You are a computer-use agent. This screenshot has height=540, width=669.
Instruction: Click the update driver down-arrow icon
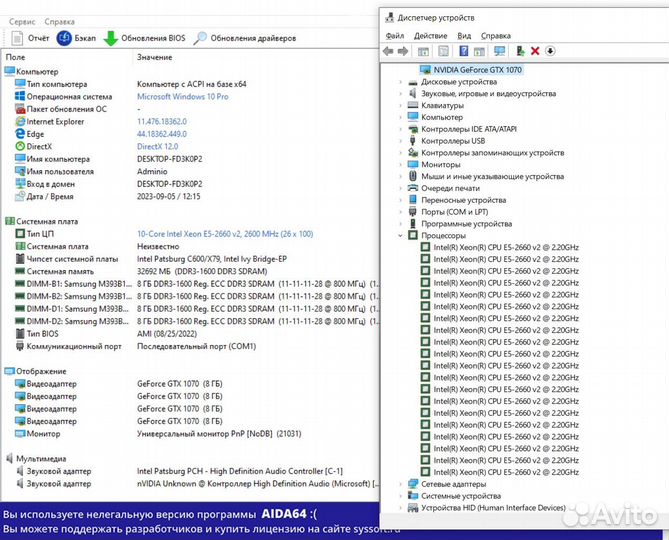[x=550, y=51]
